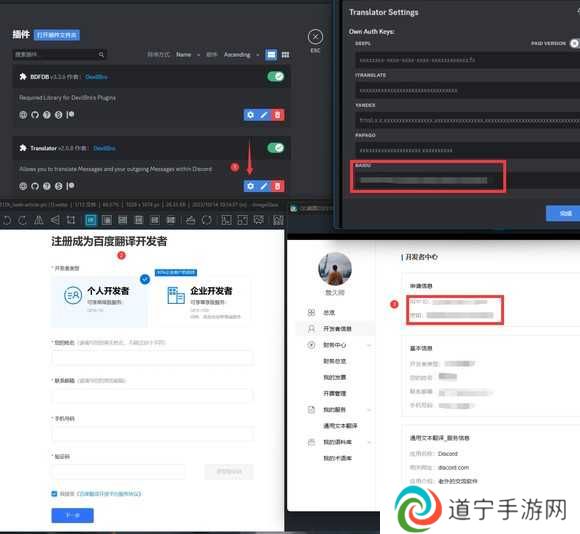Open BDFDB author DevilBro link

pos(96,77)
